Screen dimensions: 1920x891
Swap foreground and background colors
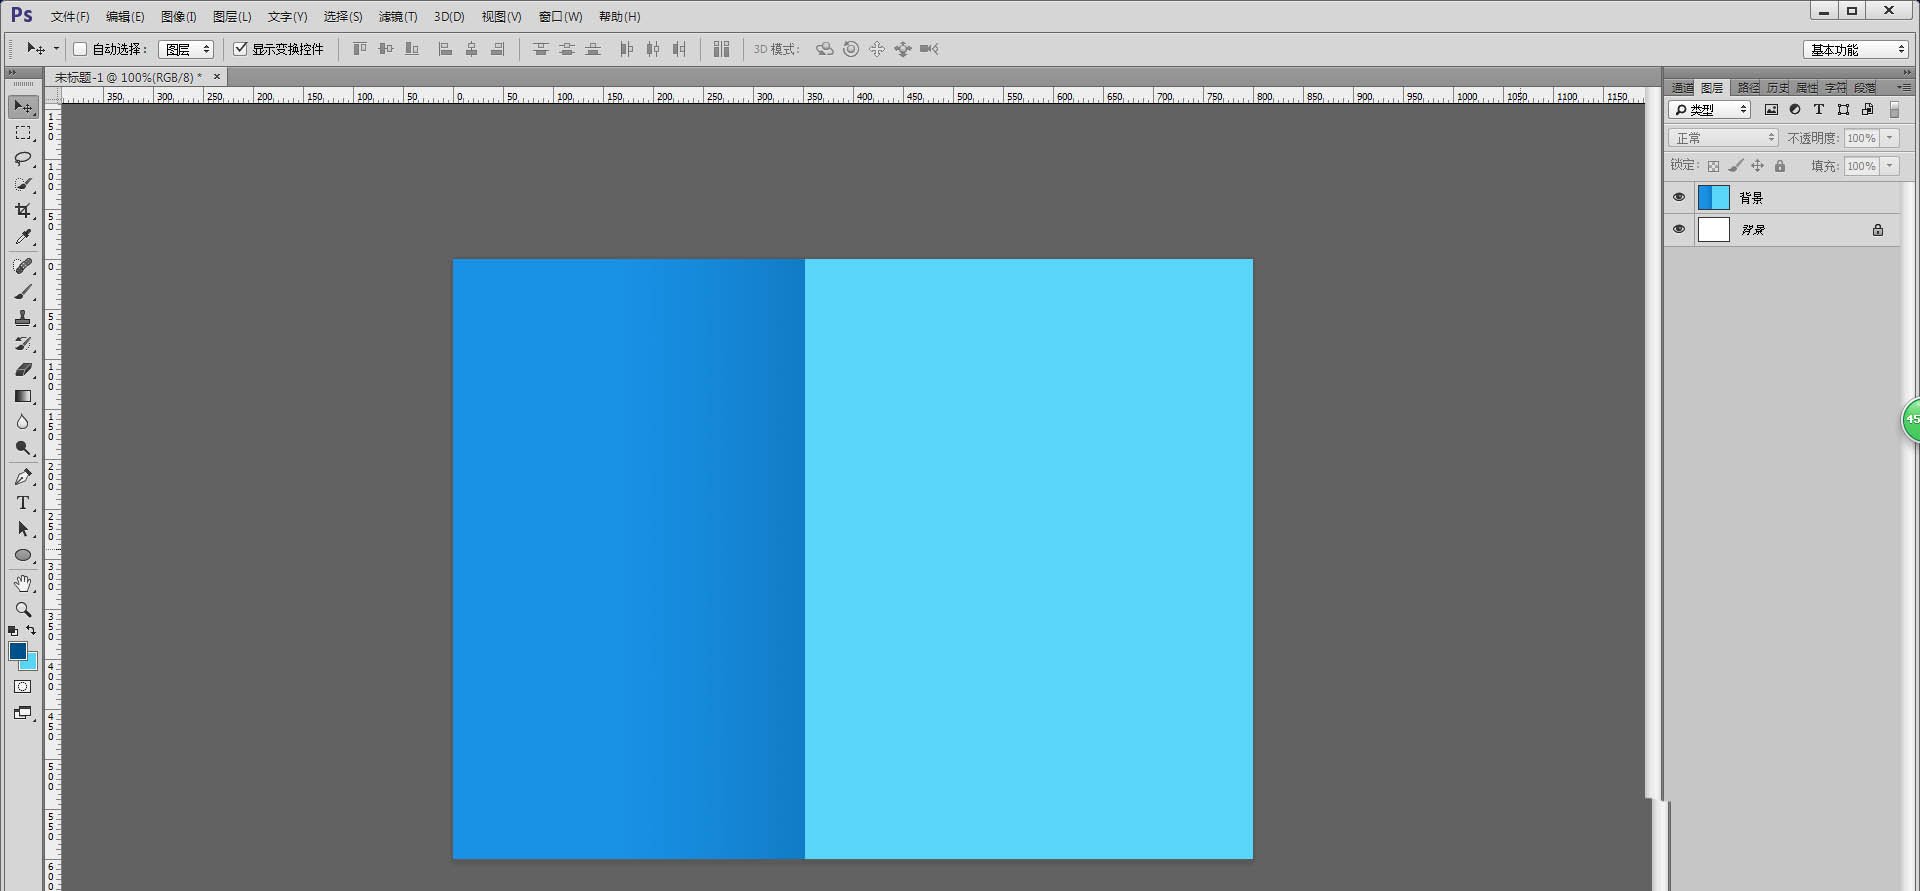(31, 630)
